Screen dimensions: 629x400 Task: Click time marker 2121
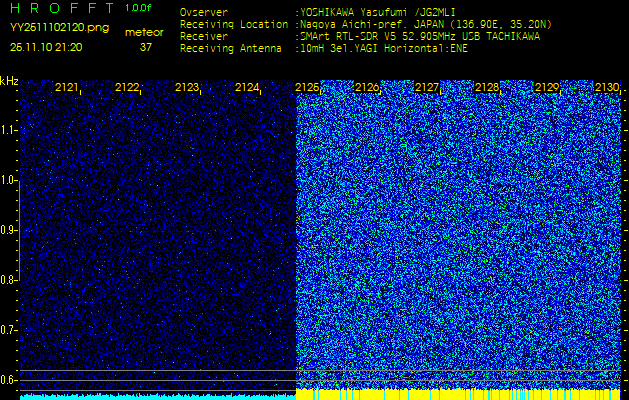pyautogui.click(x=67, y=87)
